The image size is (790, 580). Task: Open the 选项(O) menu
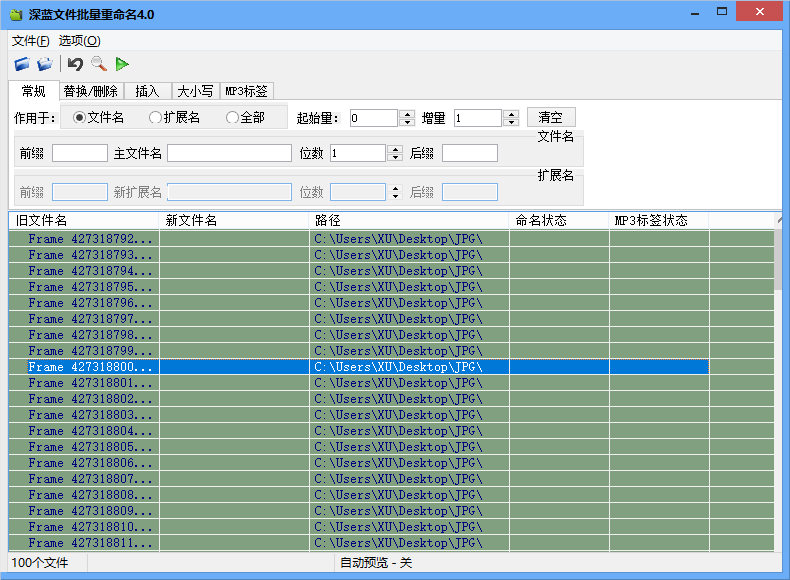(80, 41)
